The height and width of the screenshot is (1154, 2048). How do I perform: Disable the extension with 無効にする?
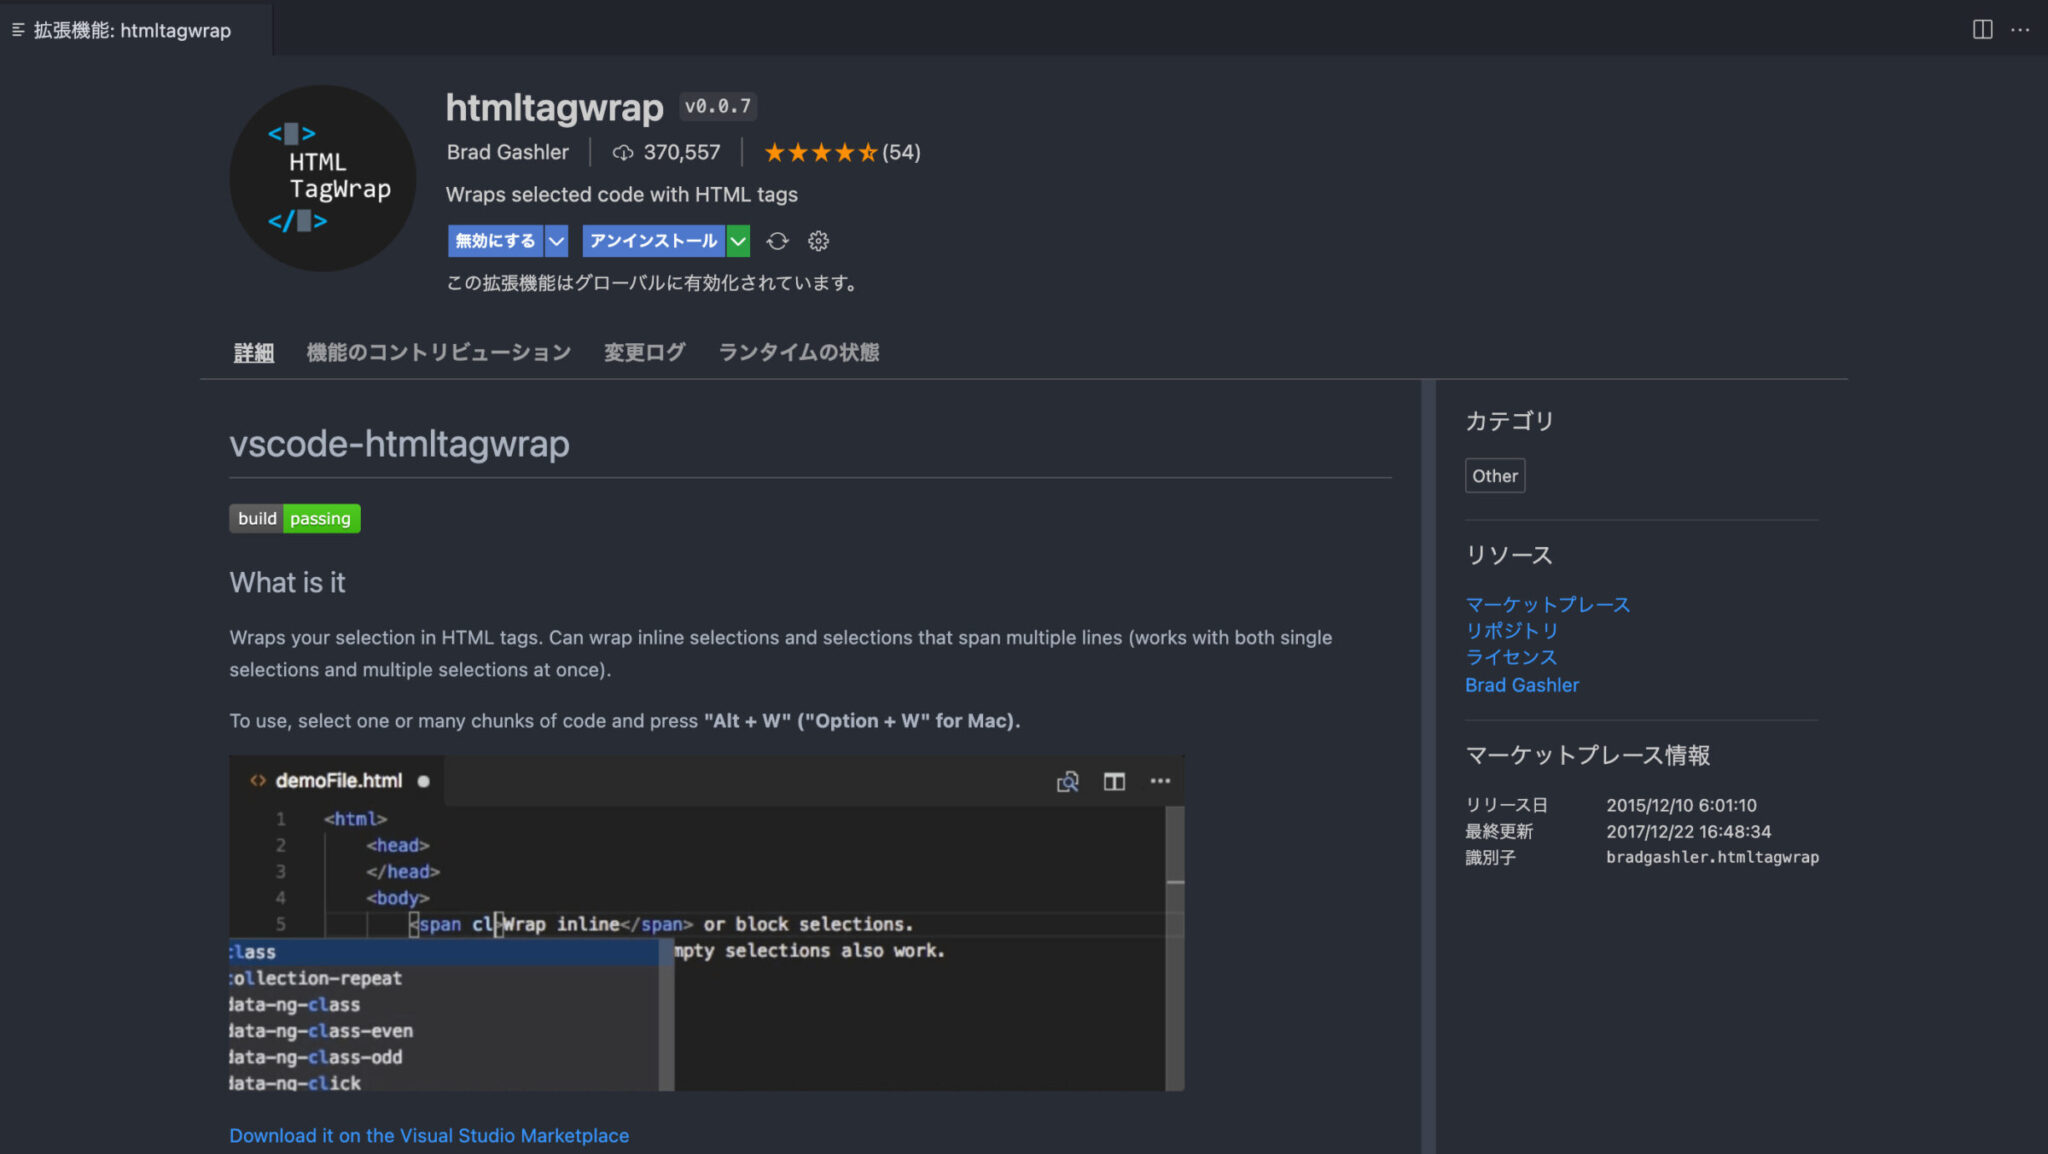(494, 240)
